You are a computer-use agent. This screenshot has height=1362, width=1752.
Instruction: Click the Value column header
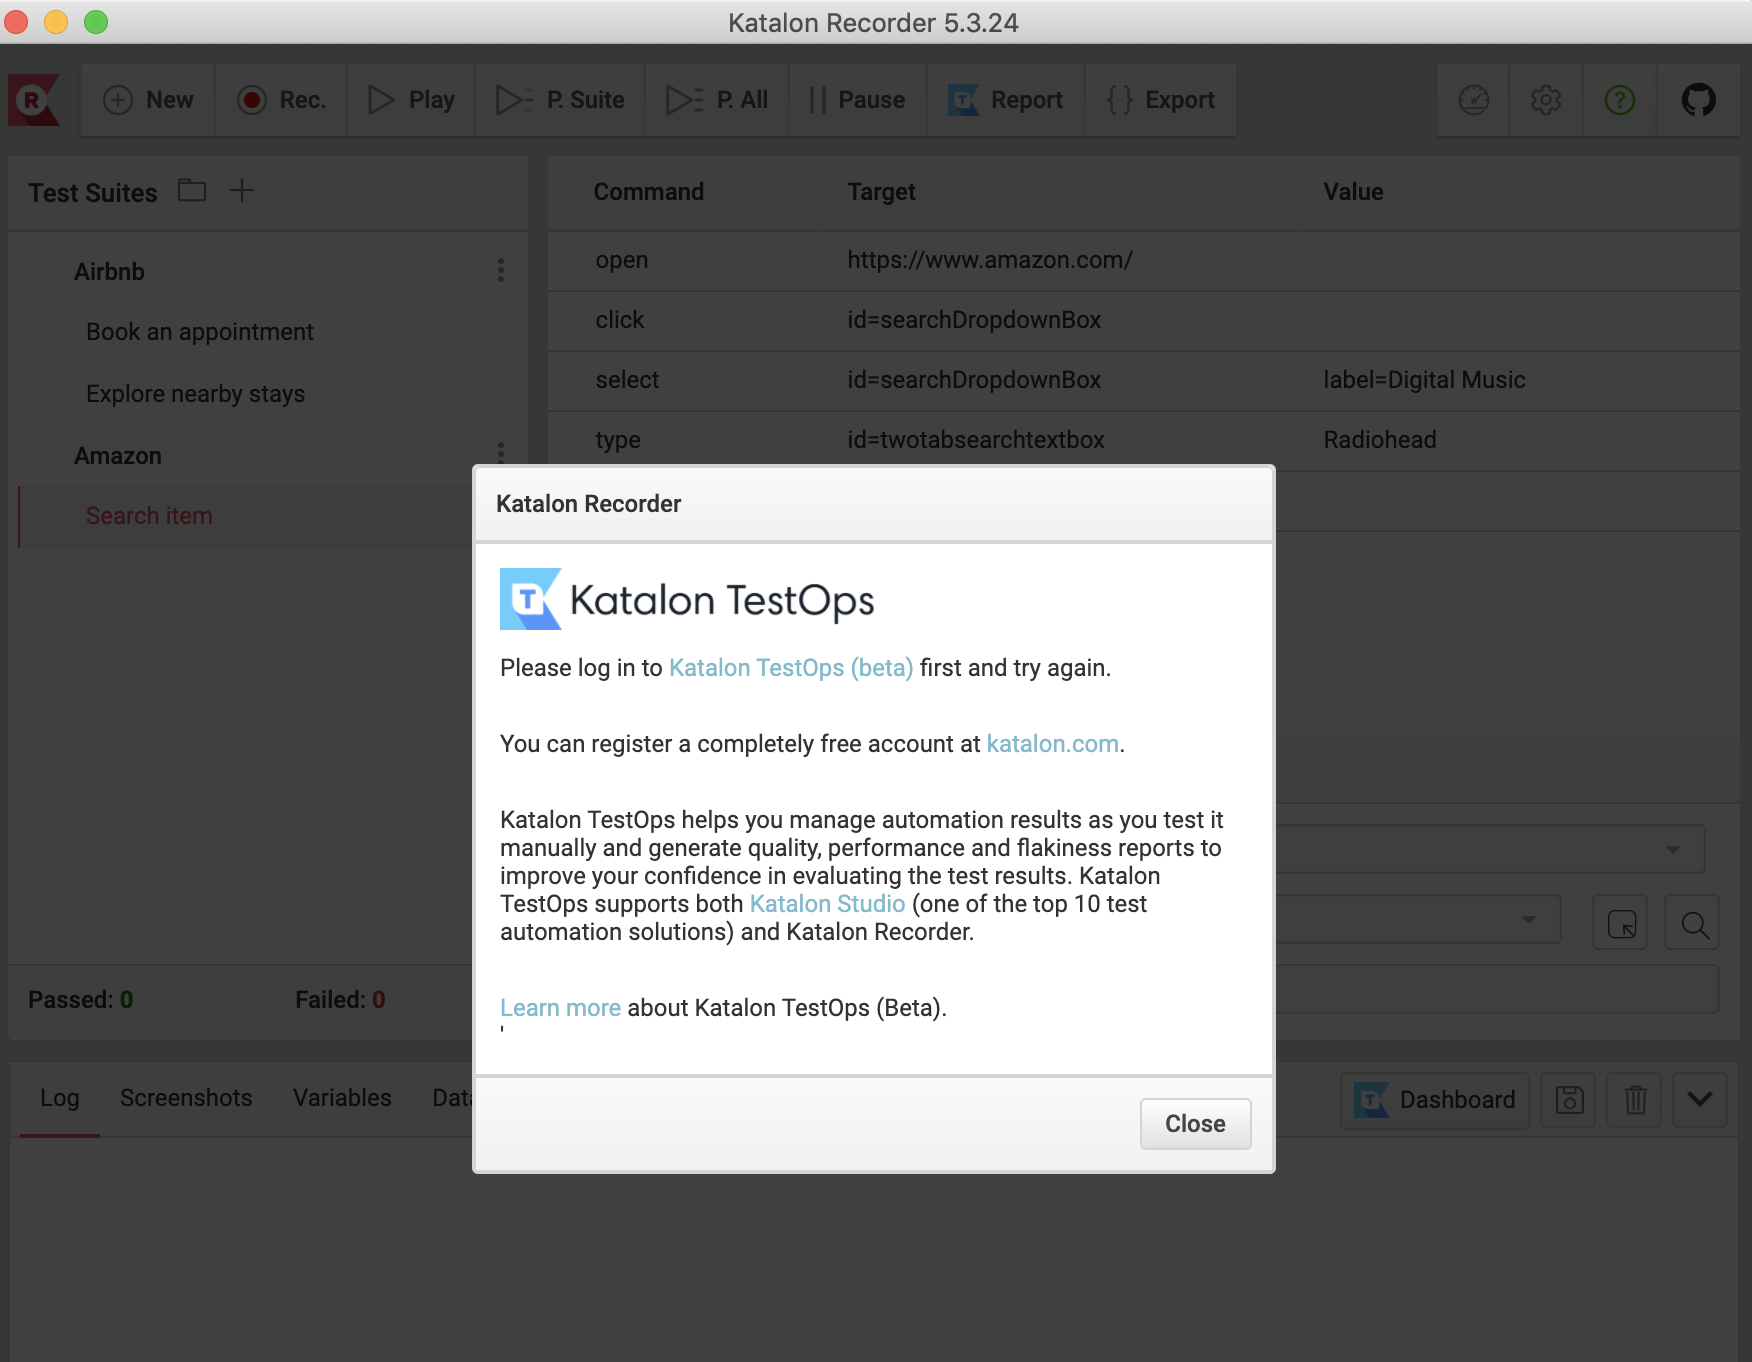coord(1354,192)
